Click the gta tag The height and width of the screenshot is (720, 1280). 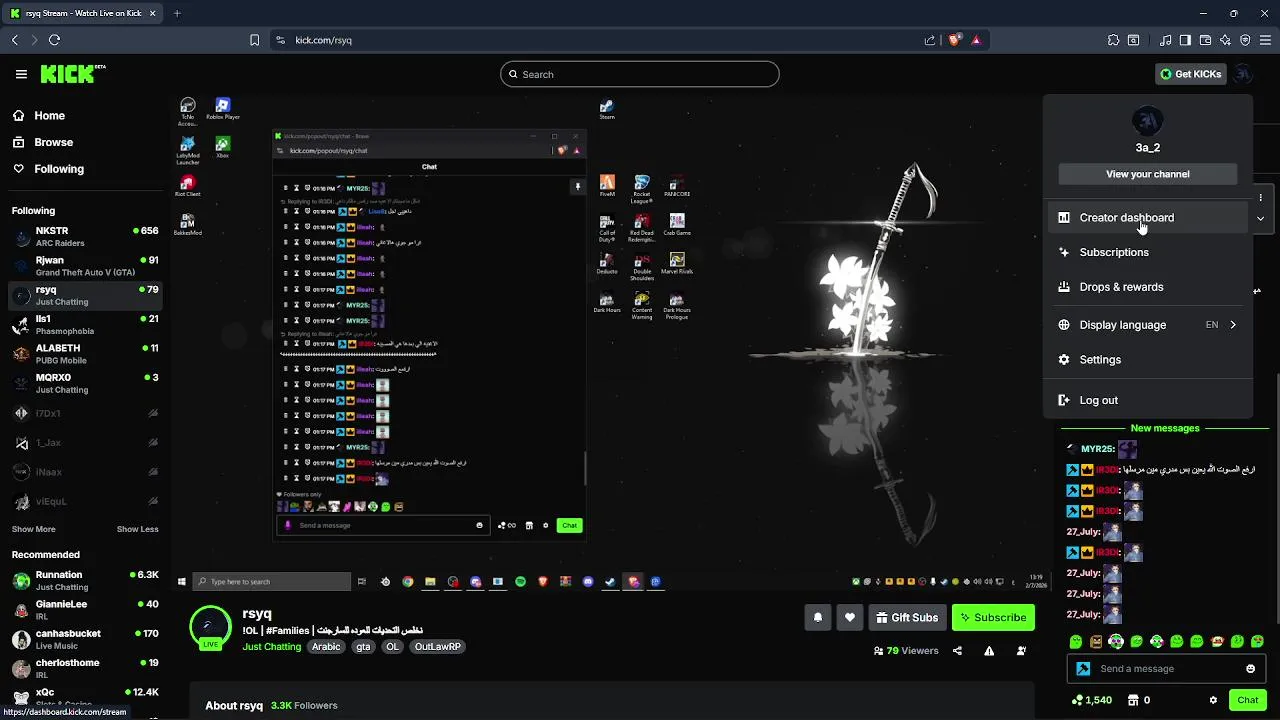point(363,647)
